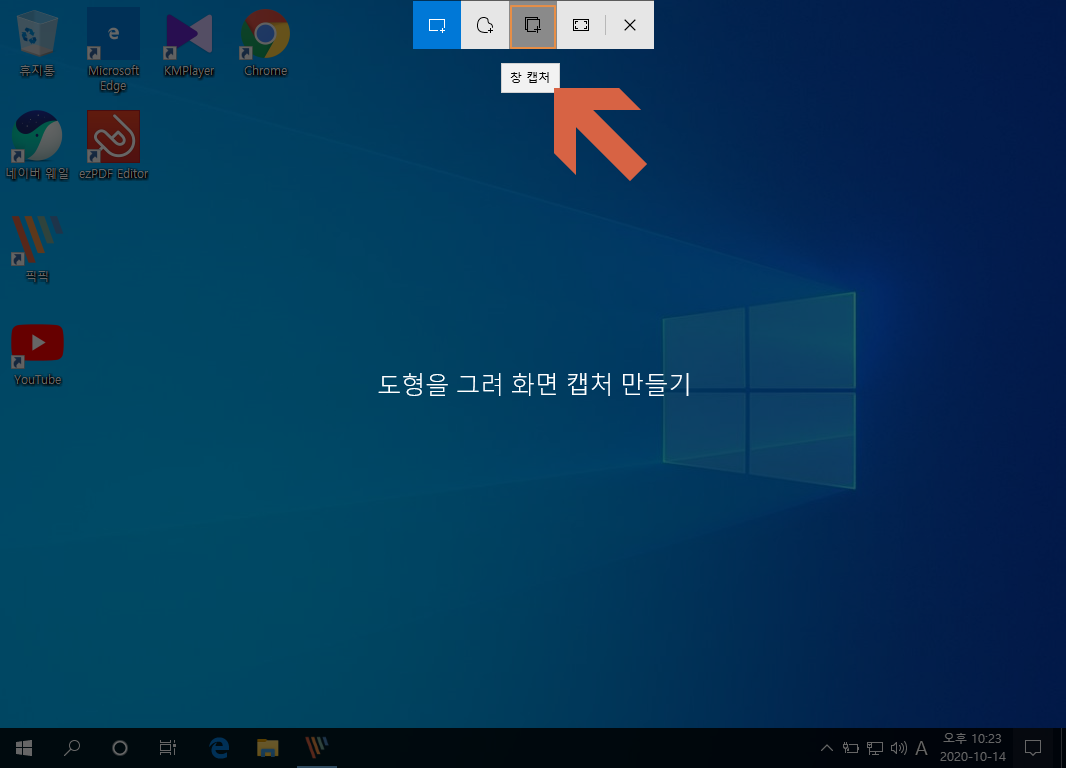Open the Action Center notifications
This screenshot has width=1066, height=768.
pos(1033,748)
